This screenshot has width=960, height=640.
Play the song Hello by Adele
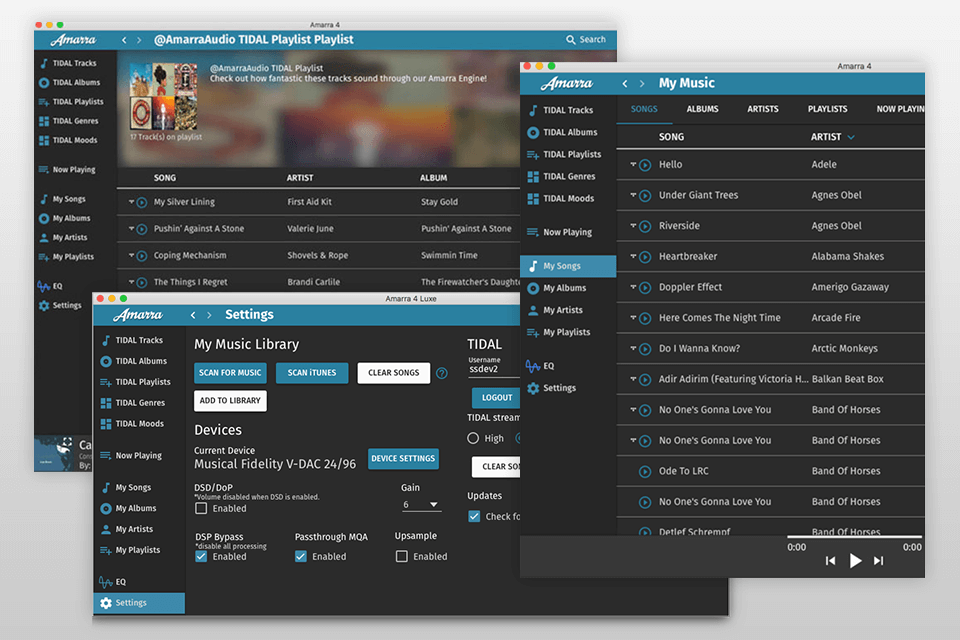point(645,165)
